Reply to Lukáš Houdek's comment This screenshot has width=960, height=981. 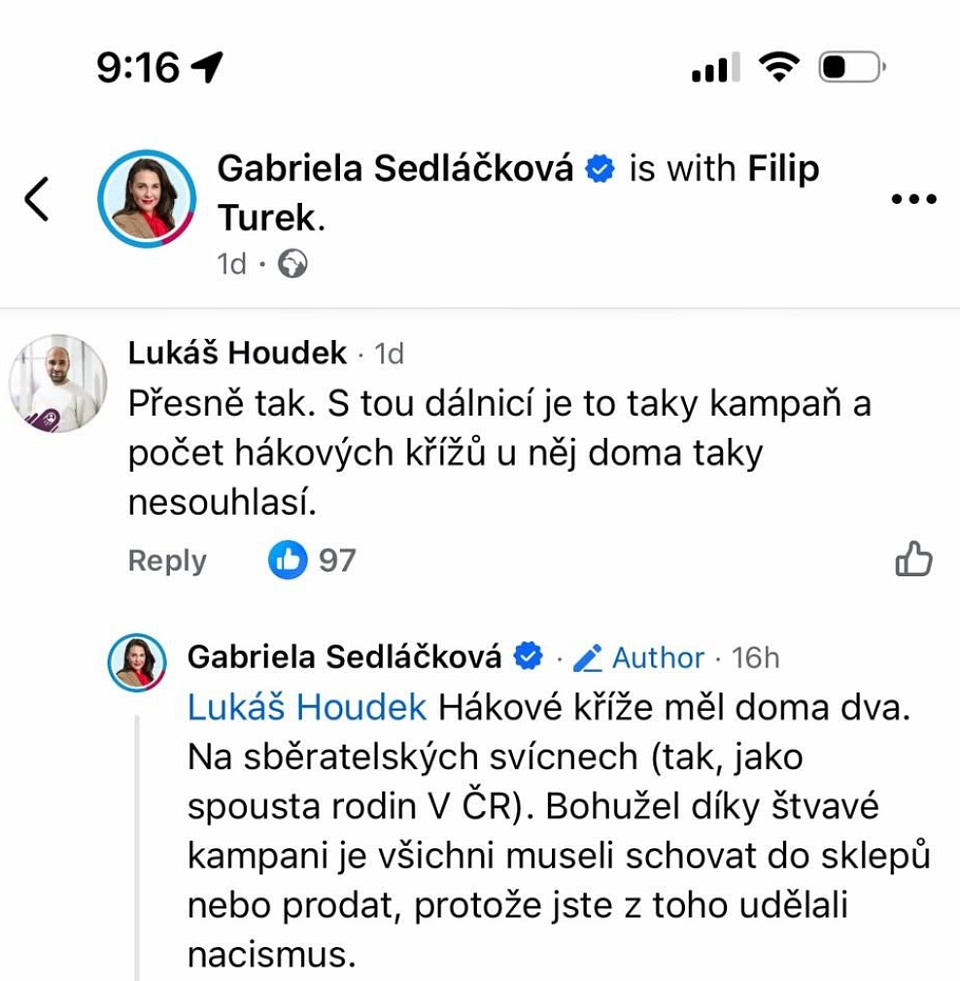(x=167, y=561)
